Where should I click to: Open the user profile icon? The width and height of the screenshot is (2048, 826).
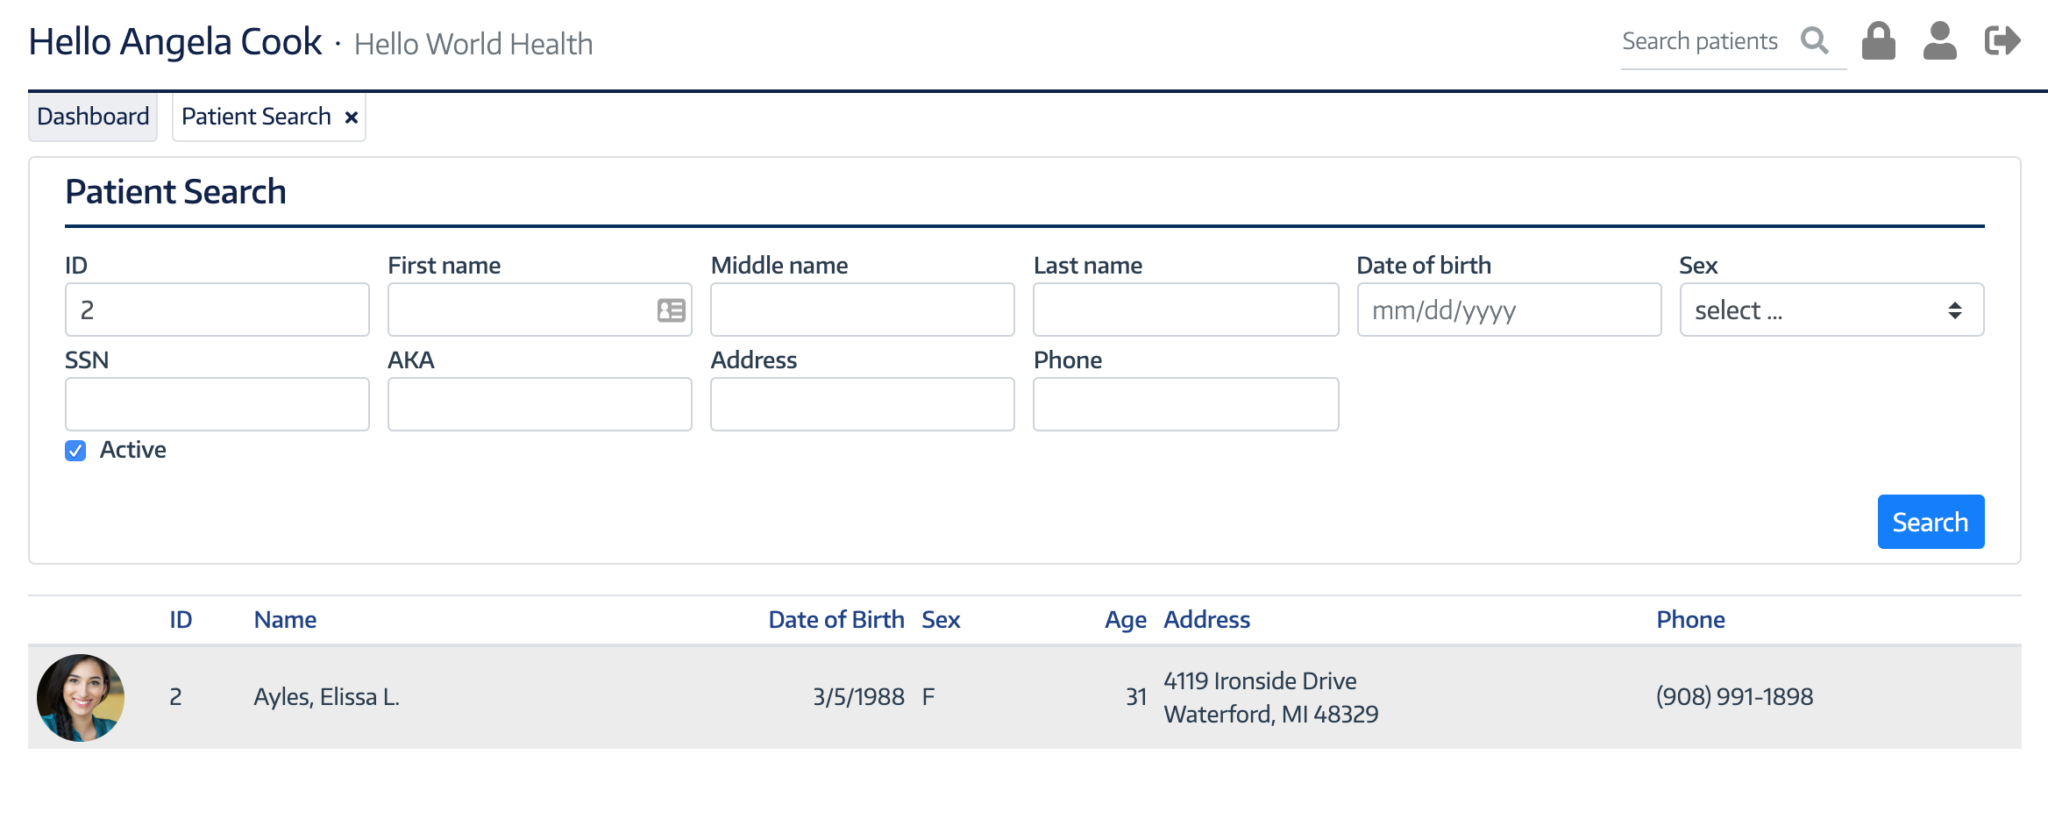(1940, 41)
